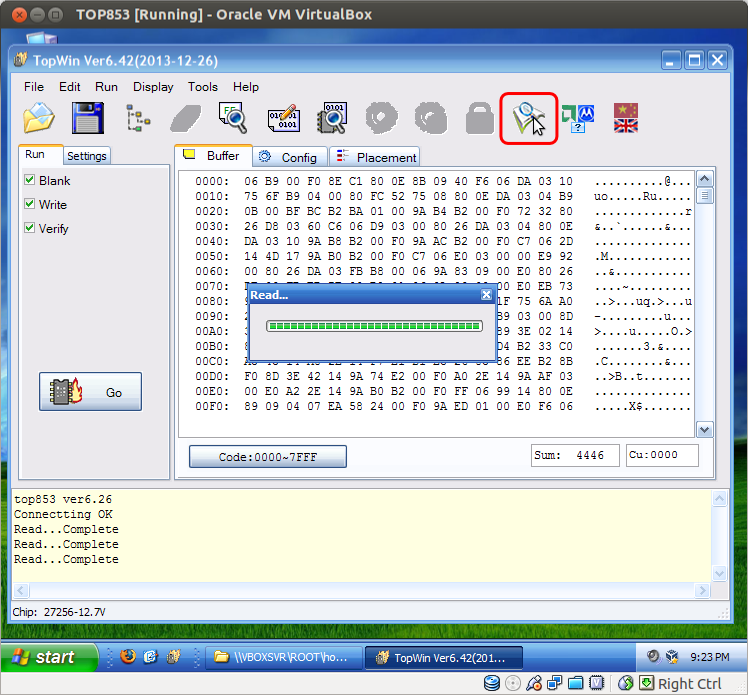Close the Read progress dialog
This screenshot has width=748, height=695.
[486, 295]
